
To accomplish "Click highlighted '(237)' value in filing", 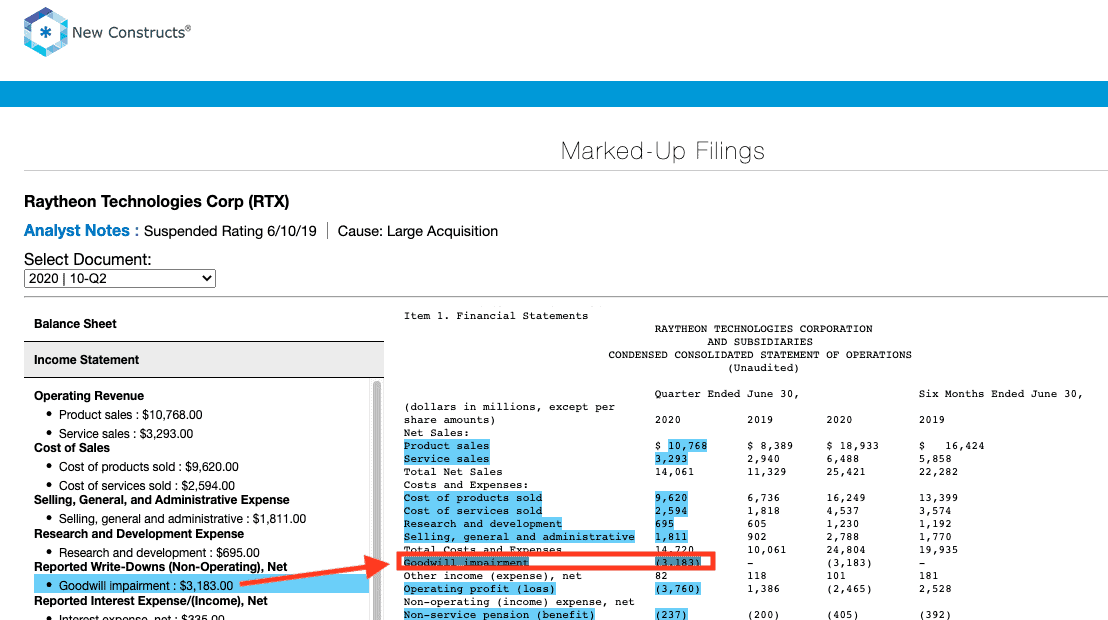I will pos(671,614).
